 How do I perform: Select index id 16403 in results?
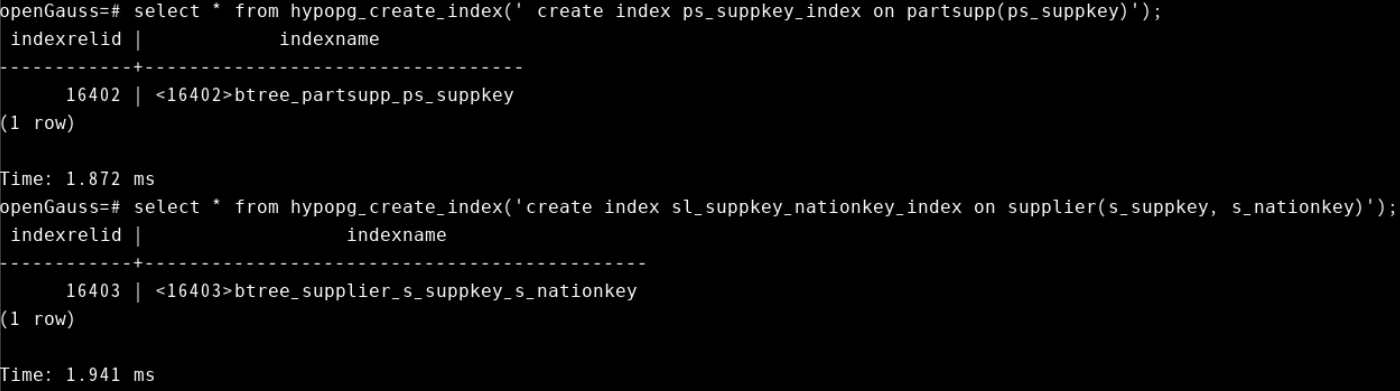tap(94, 291)
